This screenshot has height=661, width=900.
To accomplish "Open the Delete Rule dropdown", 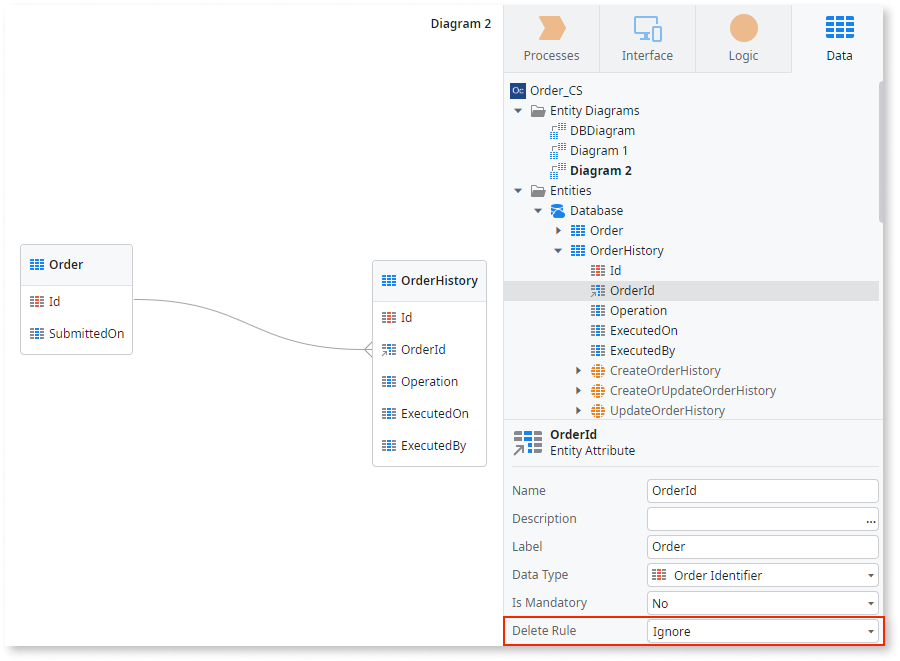I will pyautogui.click(x=869, y=631).
